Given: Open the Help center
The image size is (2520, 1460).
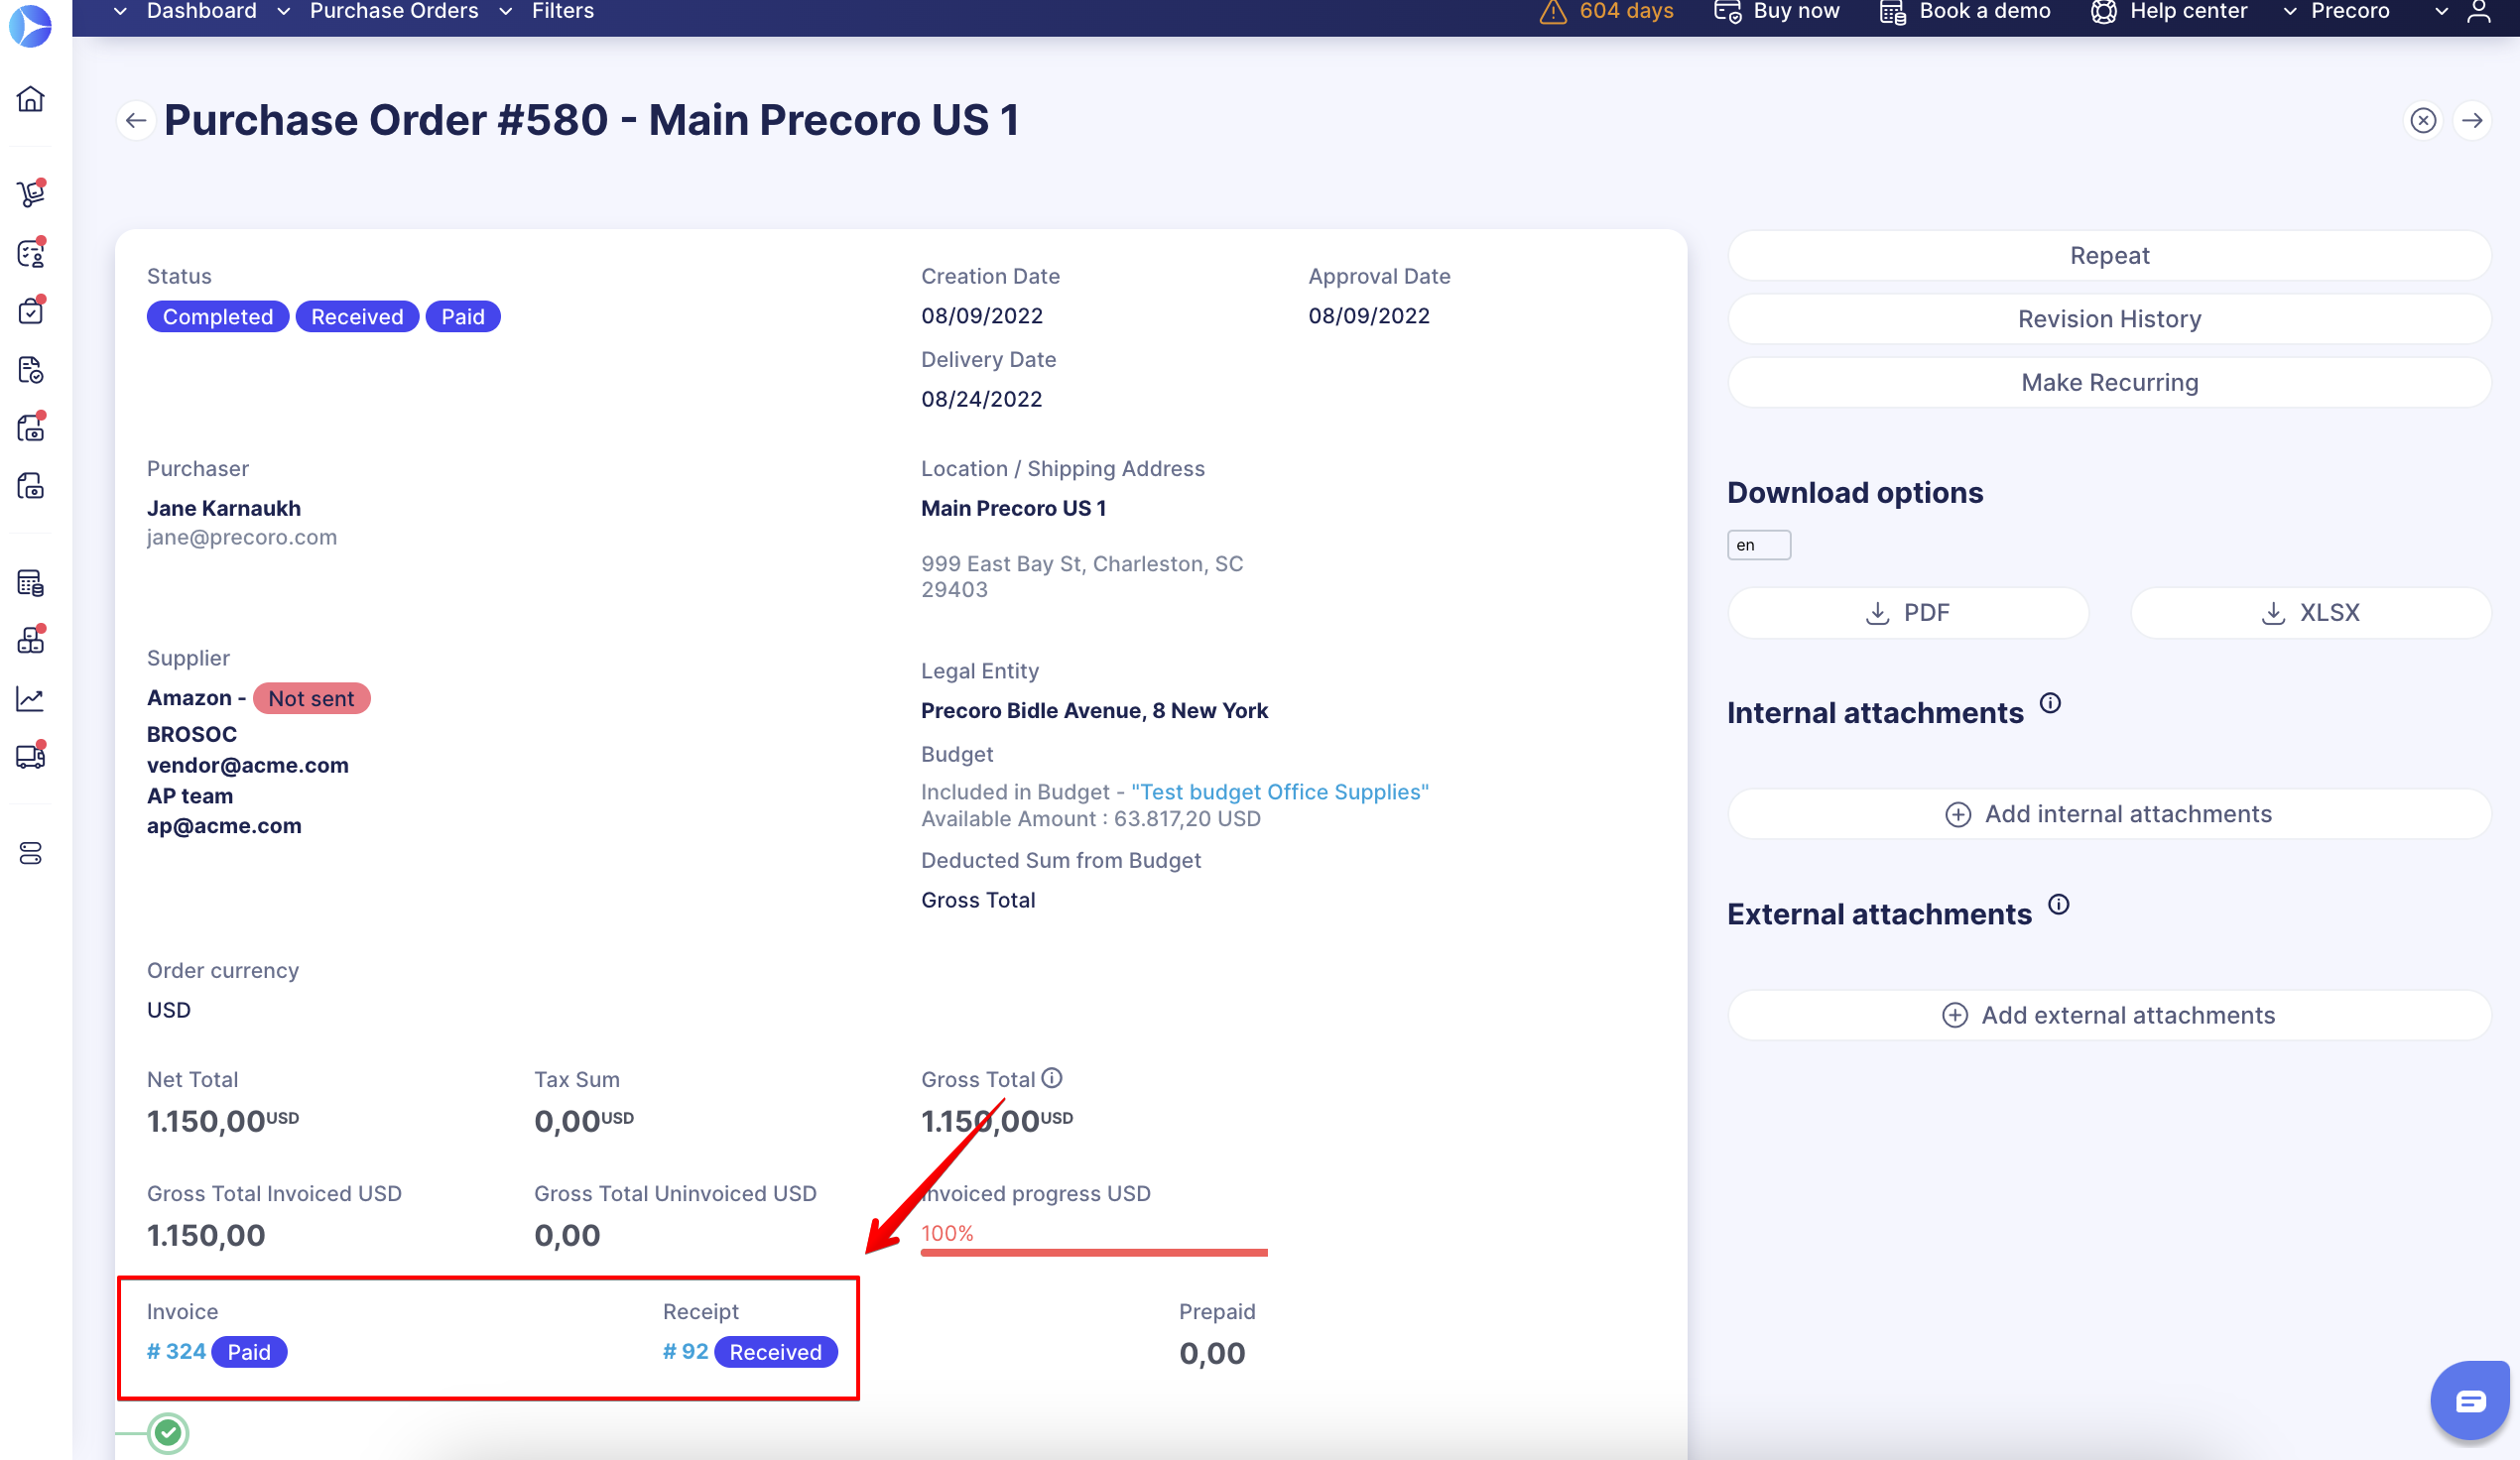Looking at the screenshot, I should coord(2169,11).
